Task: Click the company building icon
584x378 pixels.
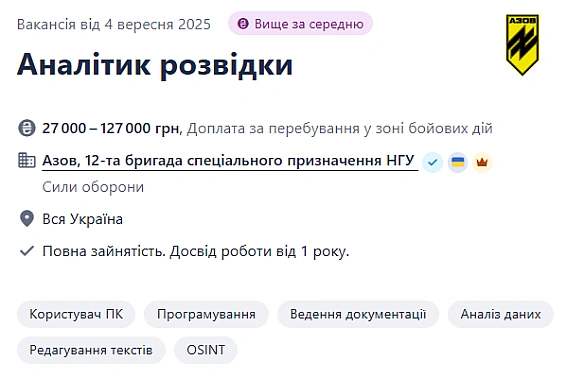Action: (x=27, y=160)
